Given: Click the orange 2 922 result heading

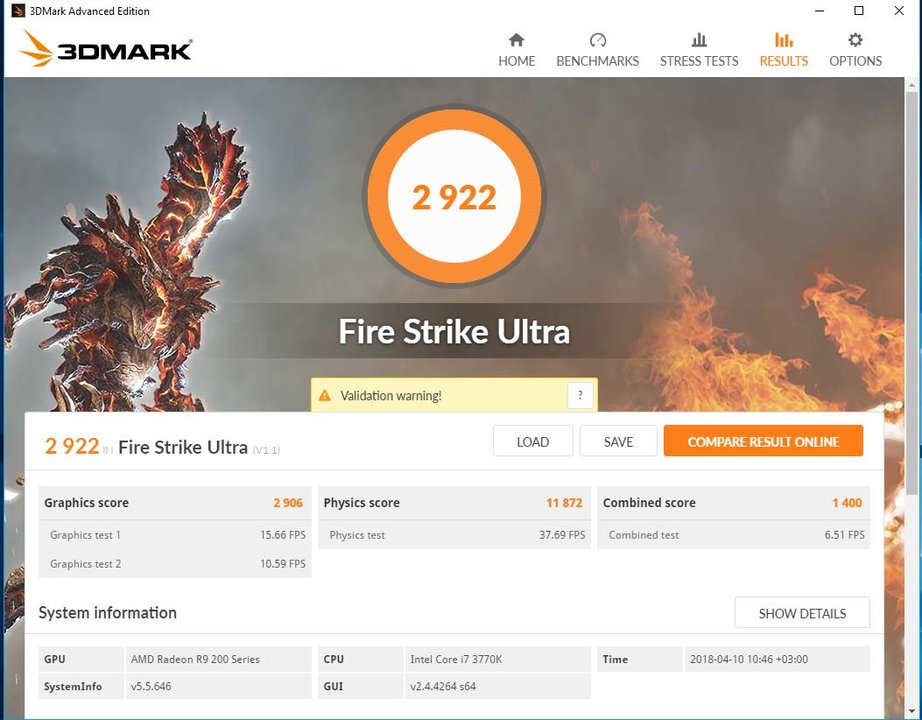Looking at the screenshot, I should pyautogui.click(x=72, y=446).
